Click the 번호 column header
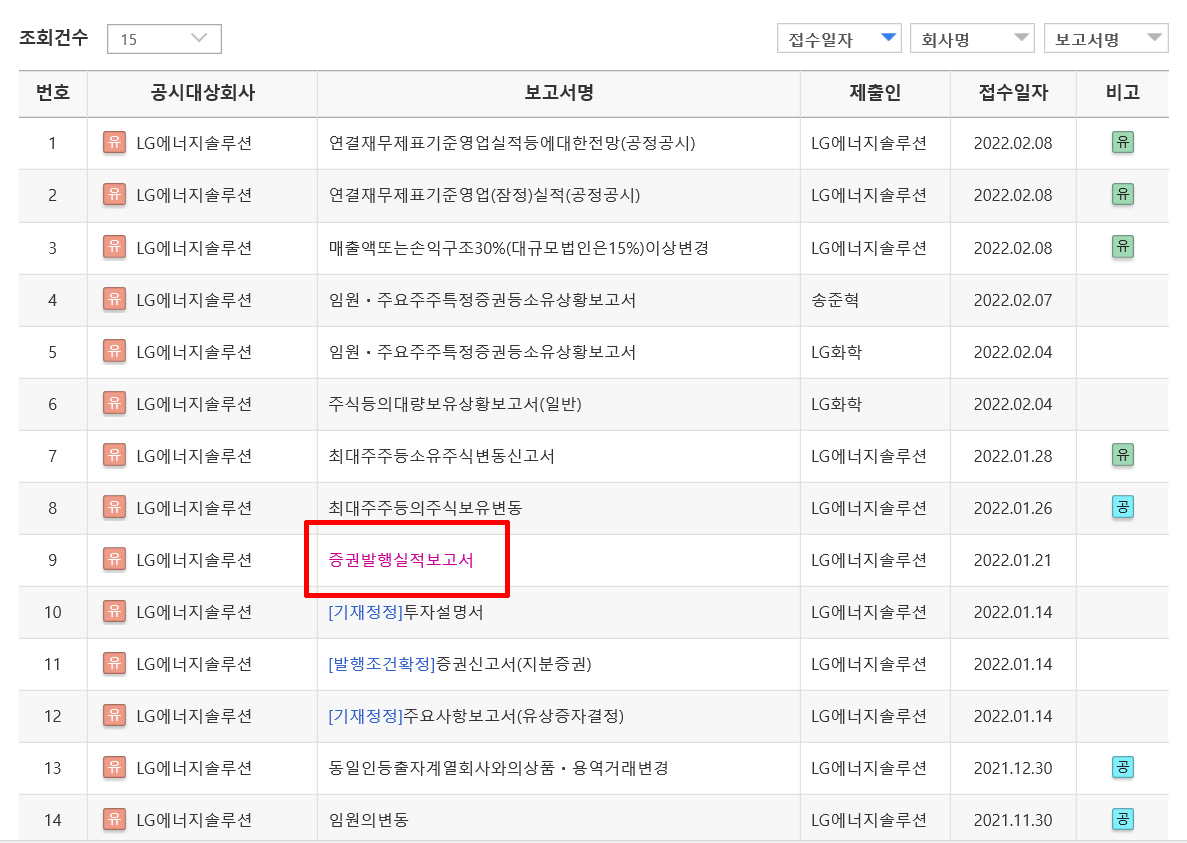Image resolution: width=1187 pixels, height=843 pixels. (x=53, y=93)
